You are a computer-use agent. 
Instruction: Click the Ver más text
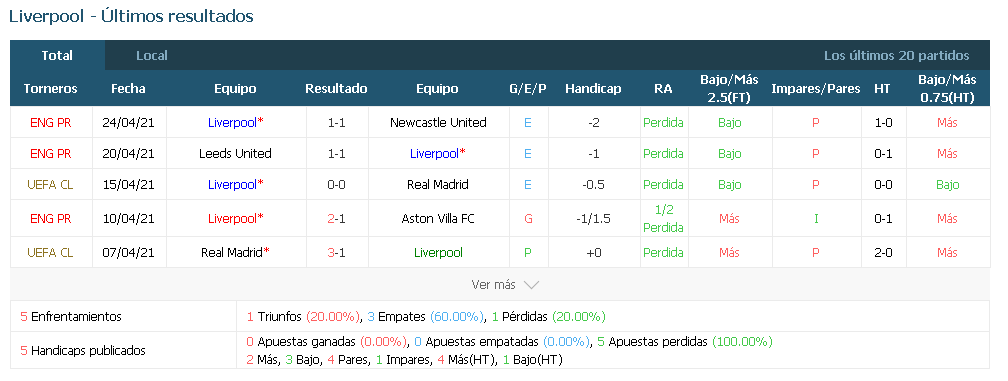pos(494,285)
